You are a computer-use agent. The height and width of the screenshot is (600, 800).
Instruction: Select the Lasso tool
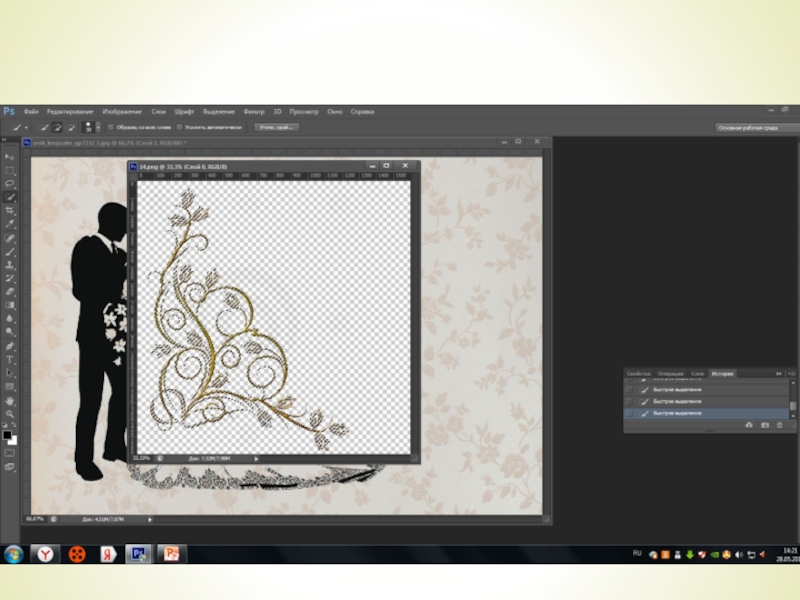[x=10, y=184]
